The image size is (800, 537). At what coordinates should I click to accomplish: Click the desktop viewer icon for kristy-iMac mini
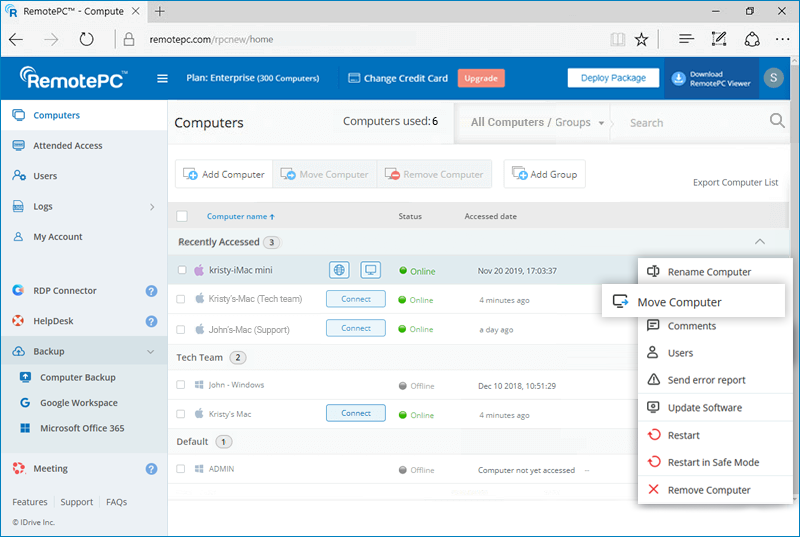tap(371, 270)
